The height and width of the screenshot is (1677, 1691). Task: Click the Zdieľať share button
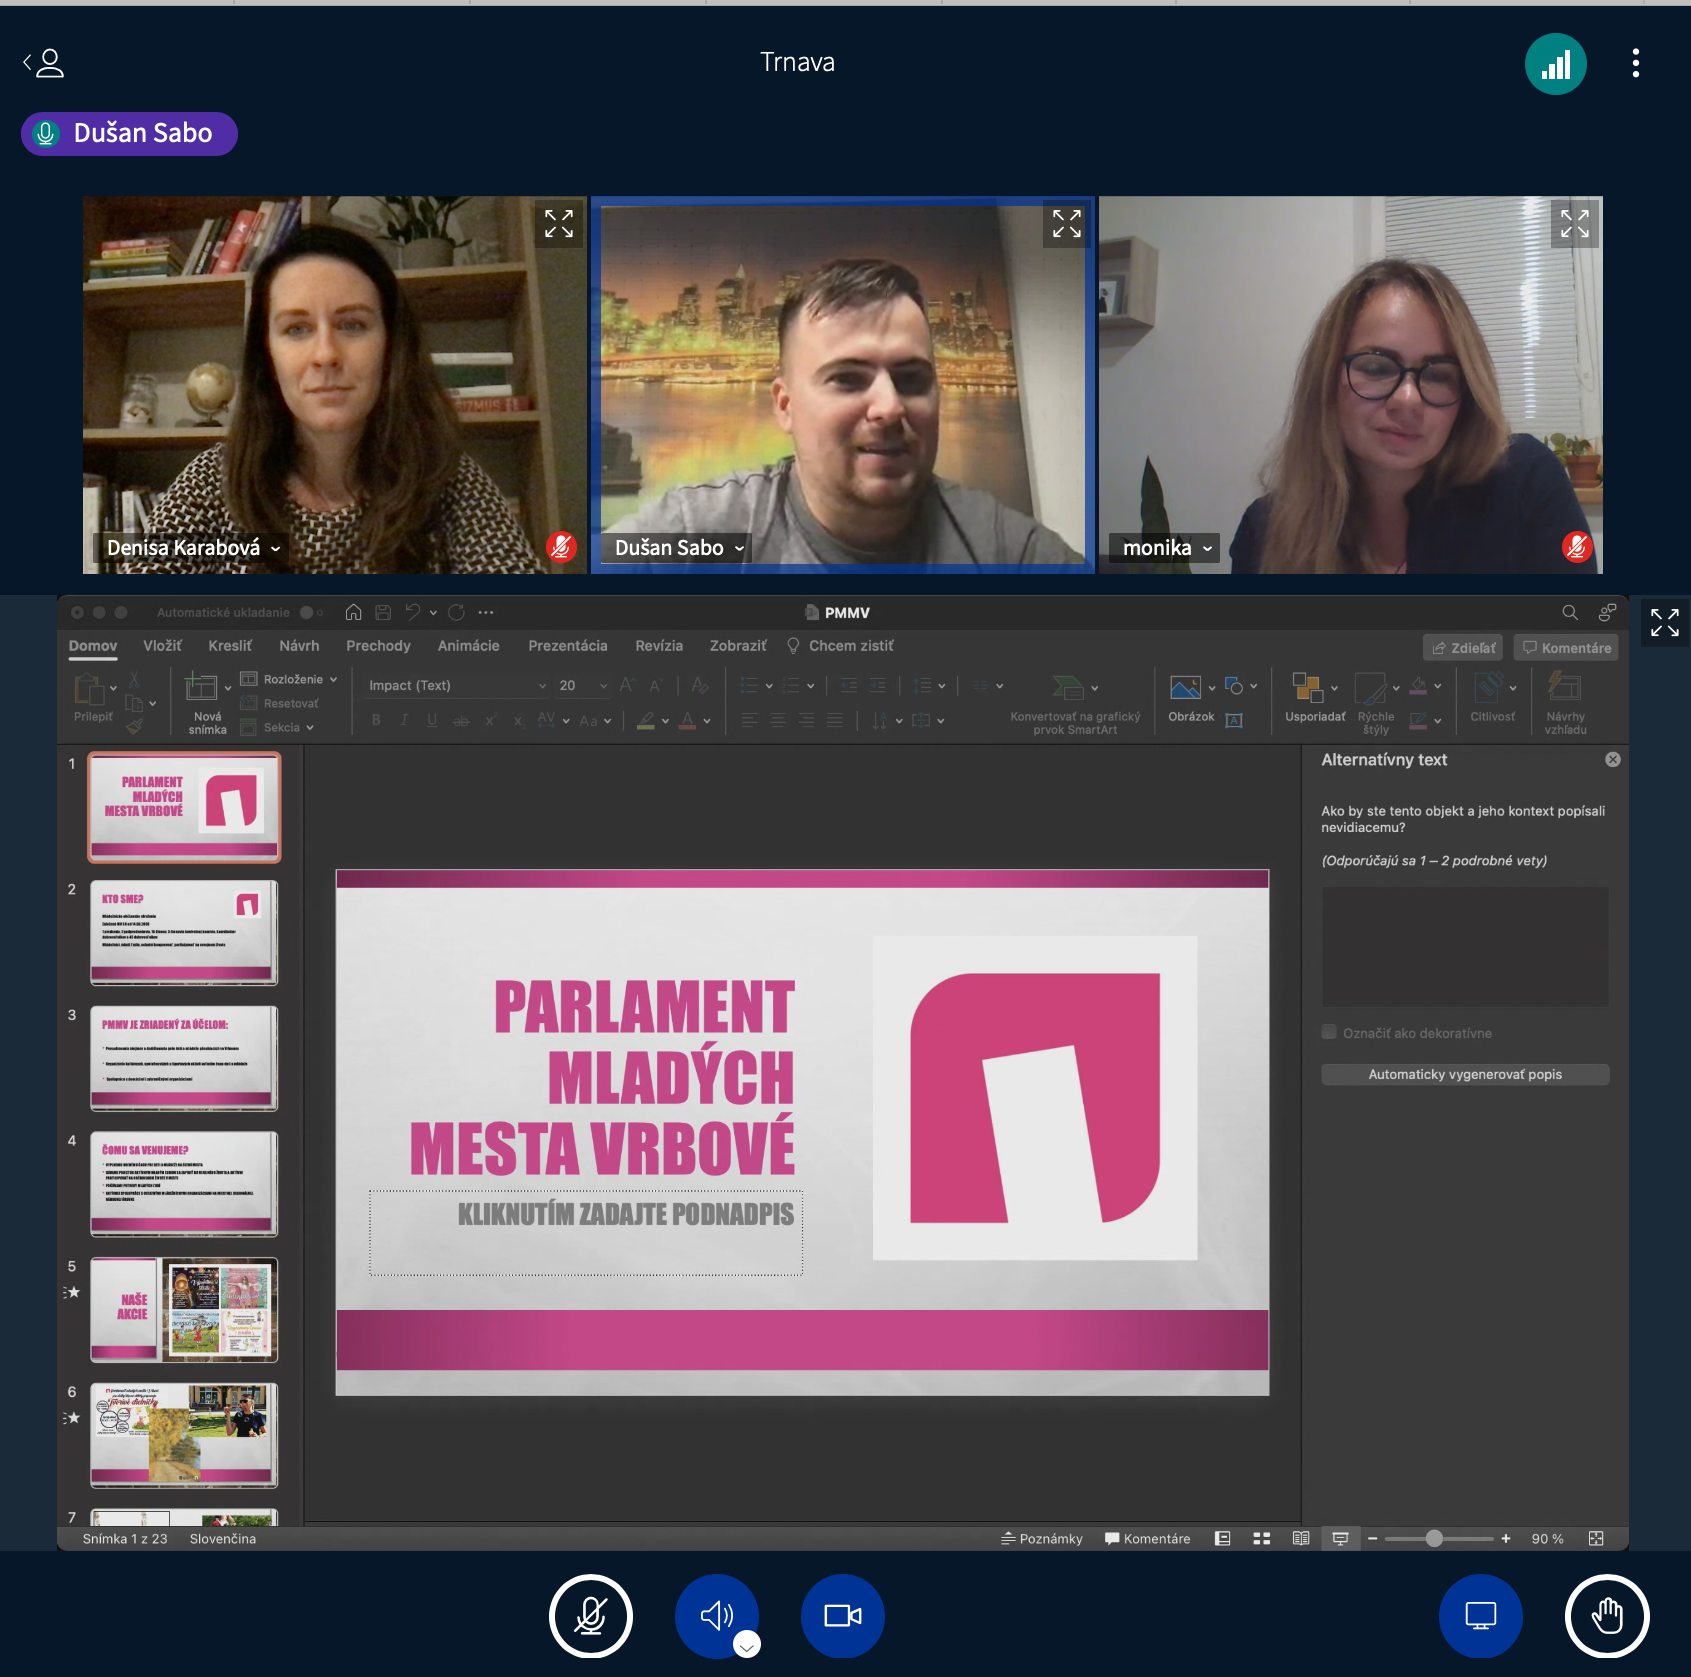pos(1464,648)
